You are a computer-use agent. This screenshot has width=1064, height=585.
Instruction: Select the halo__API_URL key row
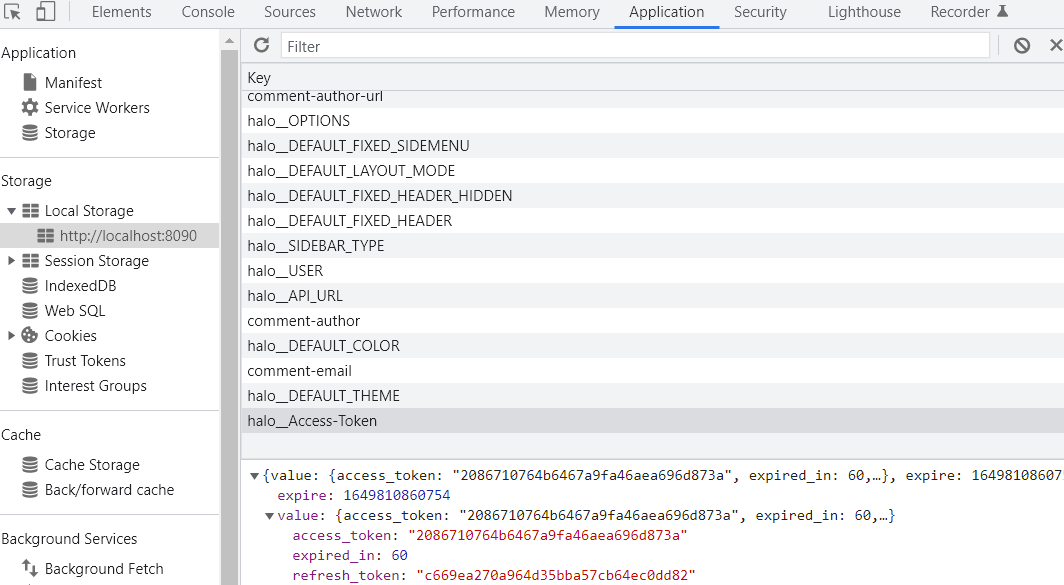(x=295, y=296)
